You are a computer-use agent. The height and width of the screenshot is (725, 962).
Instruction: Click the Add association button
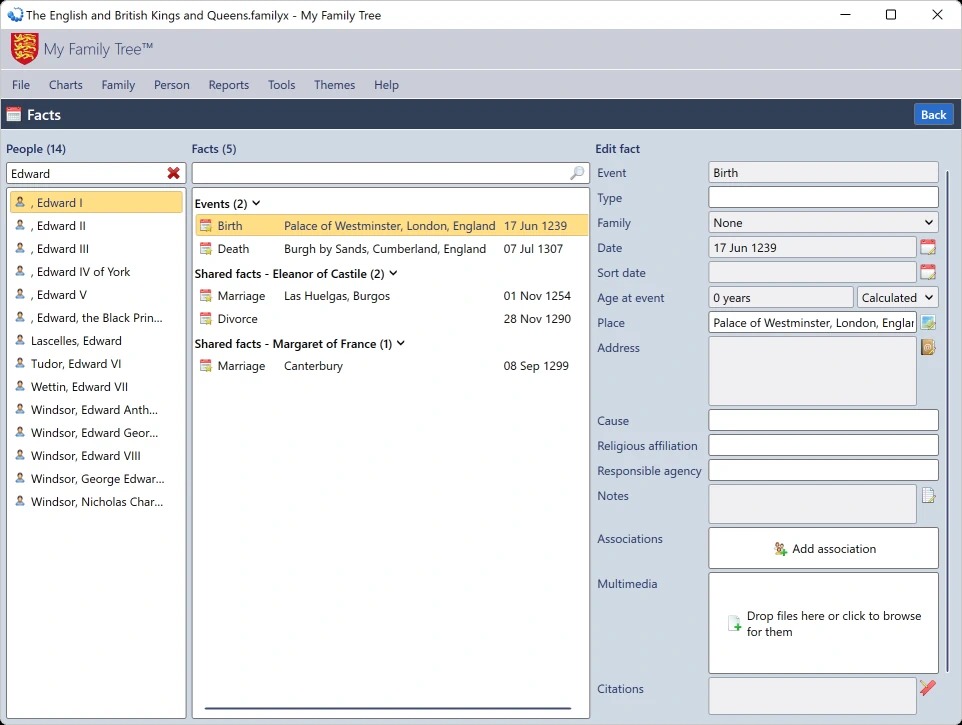click(823, 549)
